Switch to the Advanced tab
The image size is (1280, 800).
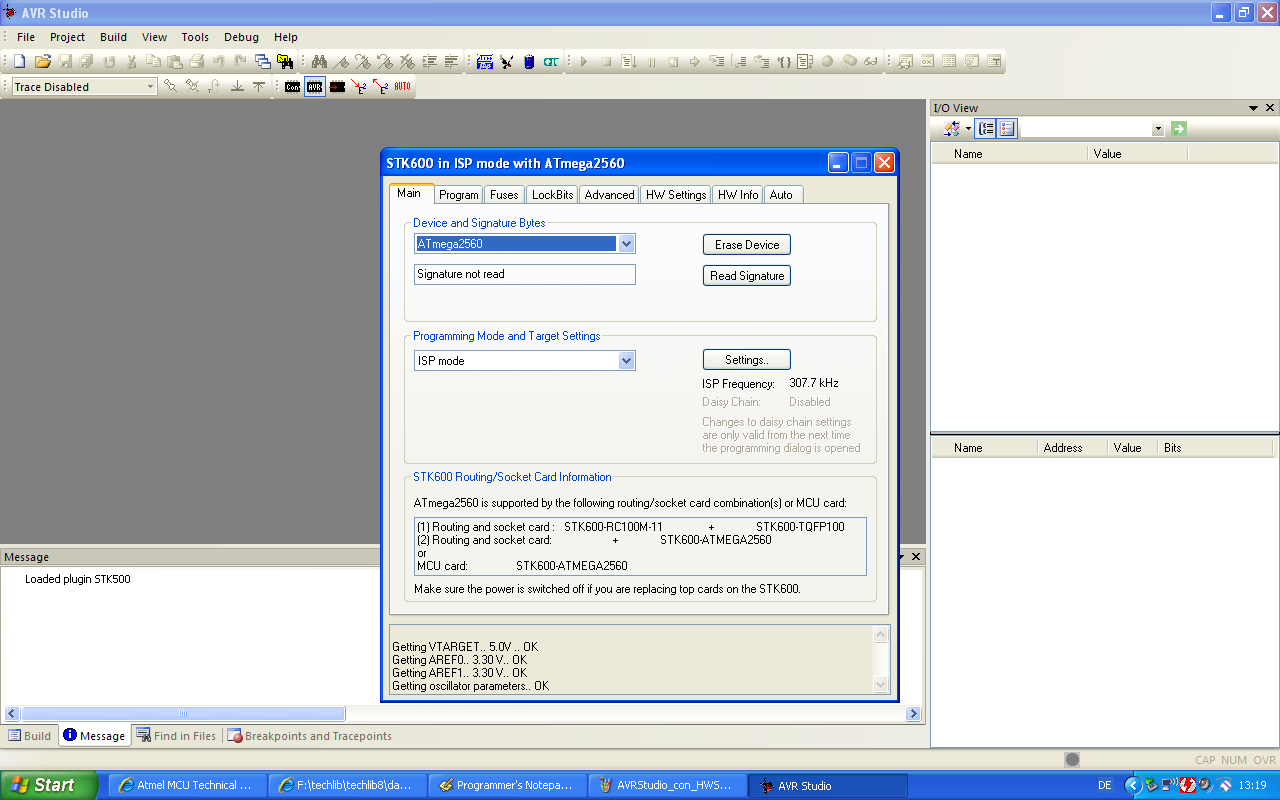[x=609, y=195]
